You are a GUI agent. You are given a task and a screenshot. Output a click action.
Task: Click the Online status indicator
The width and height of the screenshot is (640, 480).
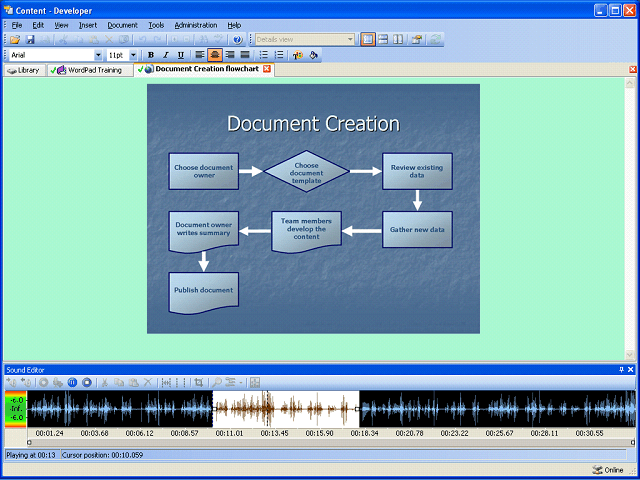coord(607,470)
